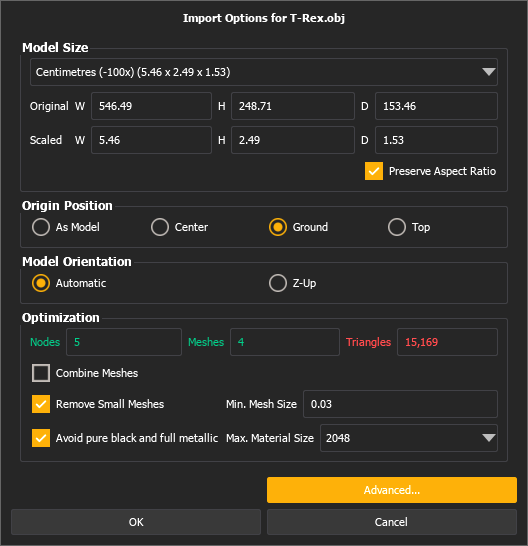Disable Avoid pure black and full metallic

[41, 438]
